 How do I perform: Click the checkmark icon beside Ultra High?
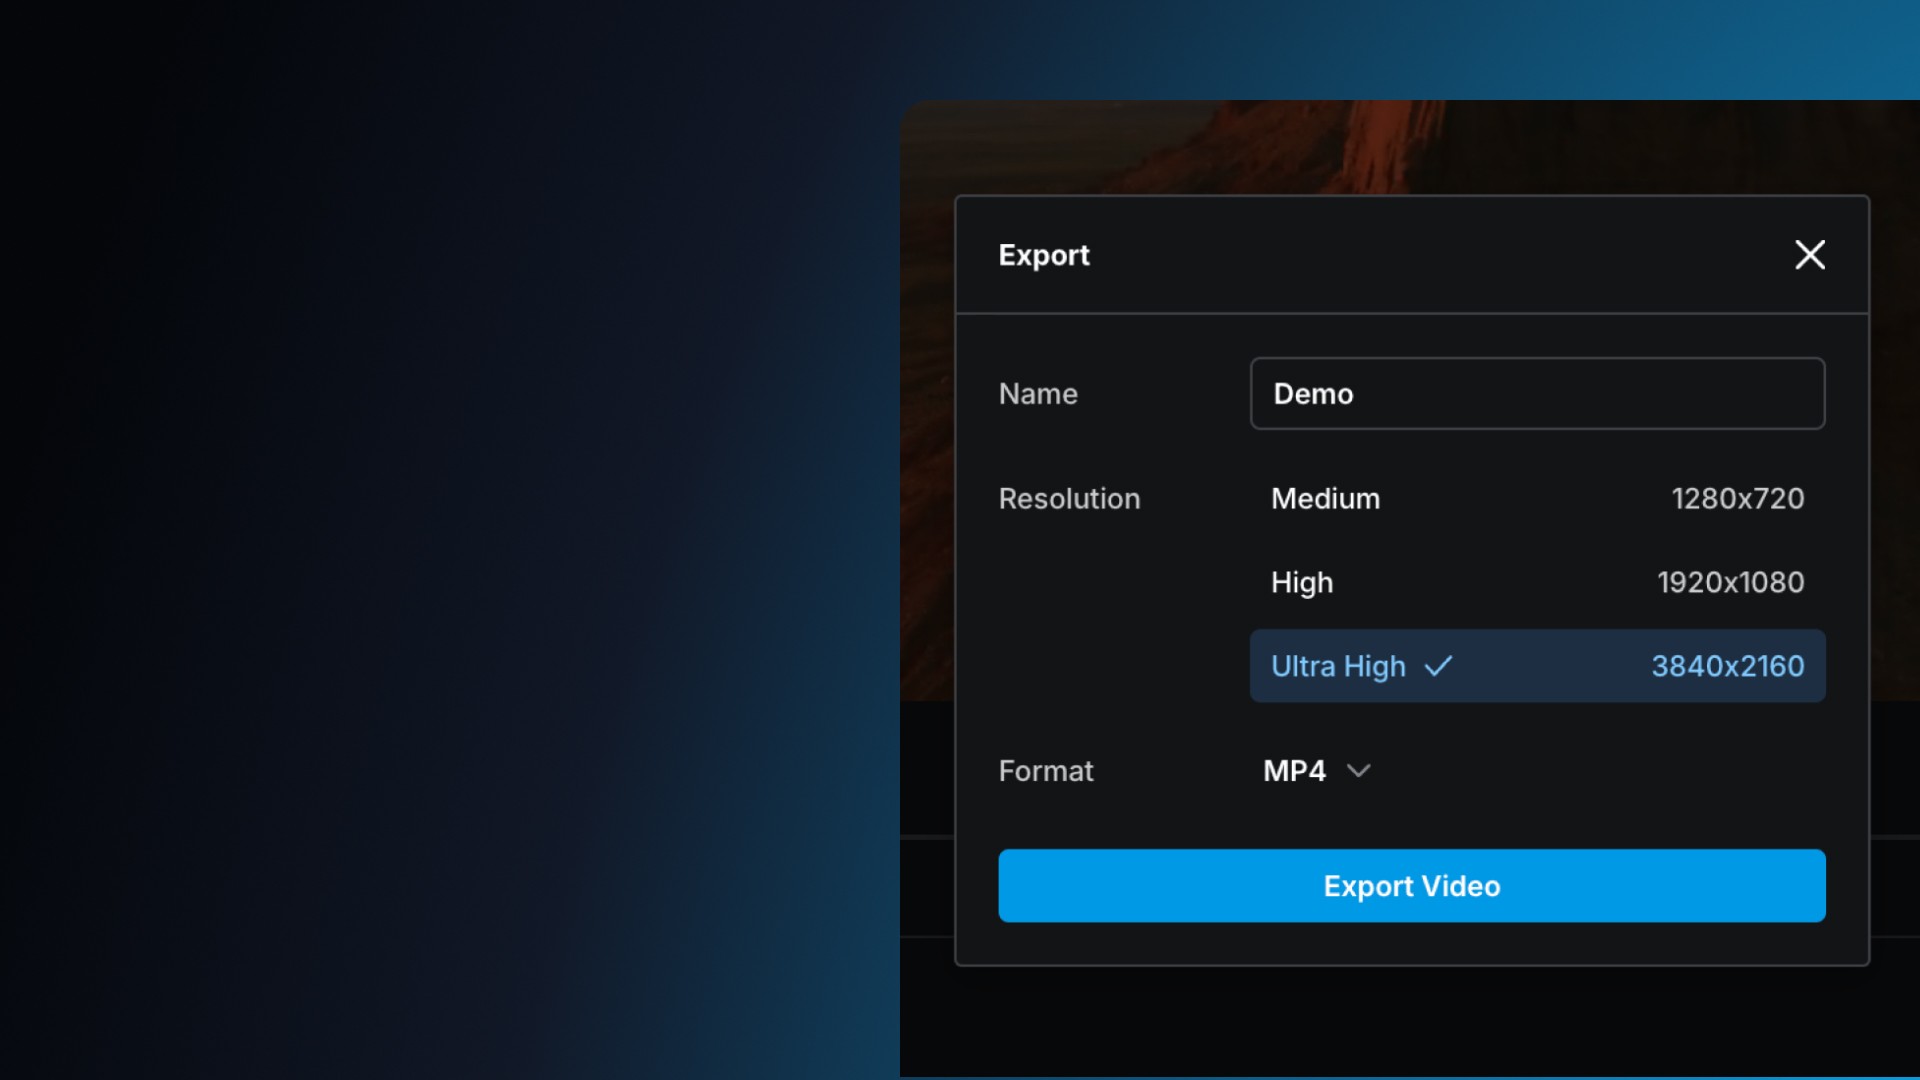coord(1438,666)
